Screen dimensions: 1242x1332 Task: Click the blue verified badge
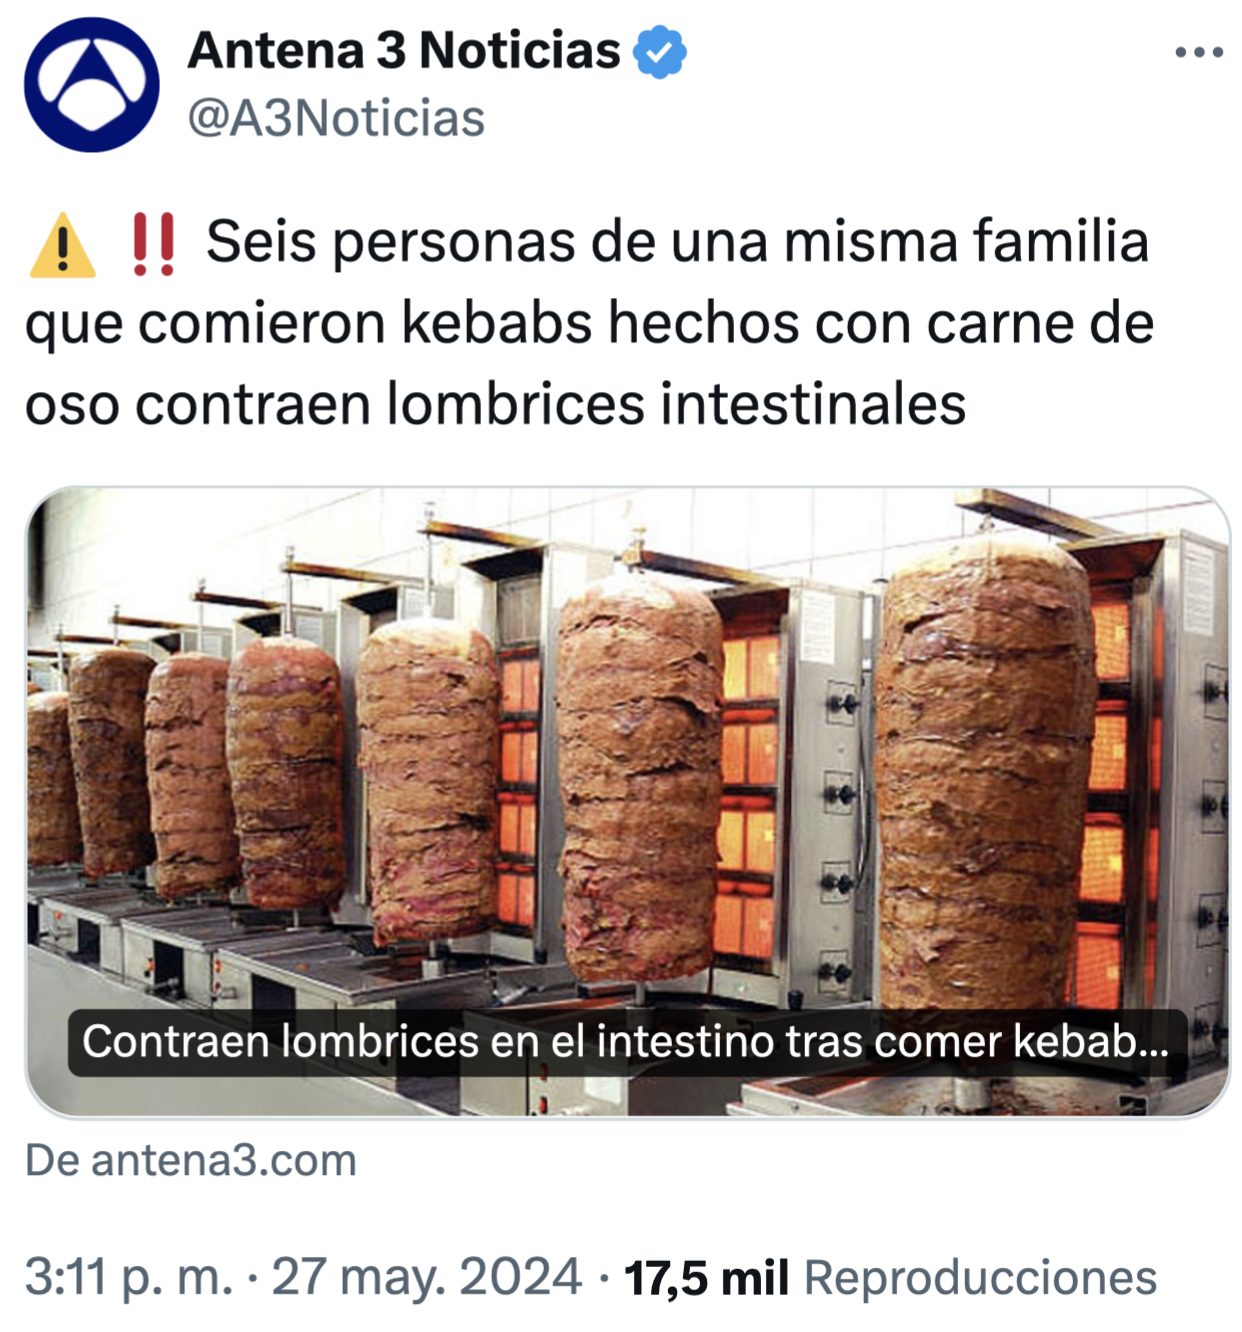click(x=659, y=52)
